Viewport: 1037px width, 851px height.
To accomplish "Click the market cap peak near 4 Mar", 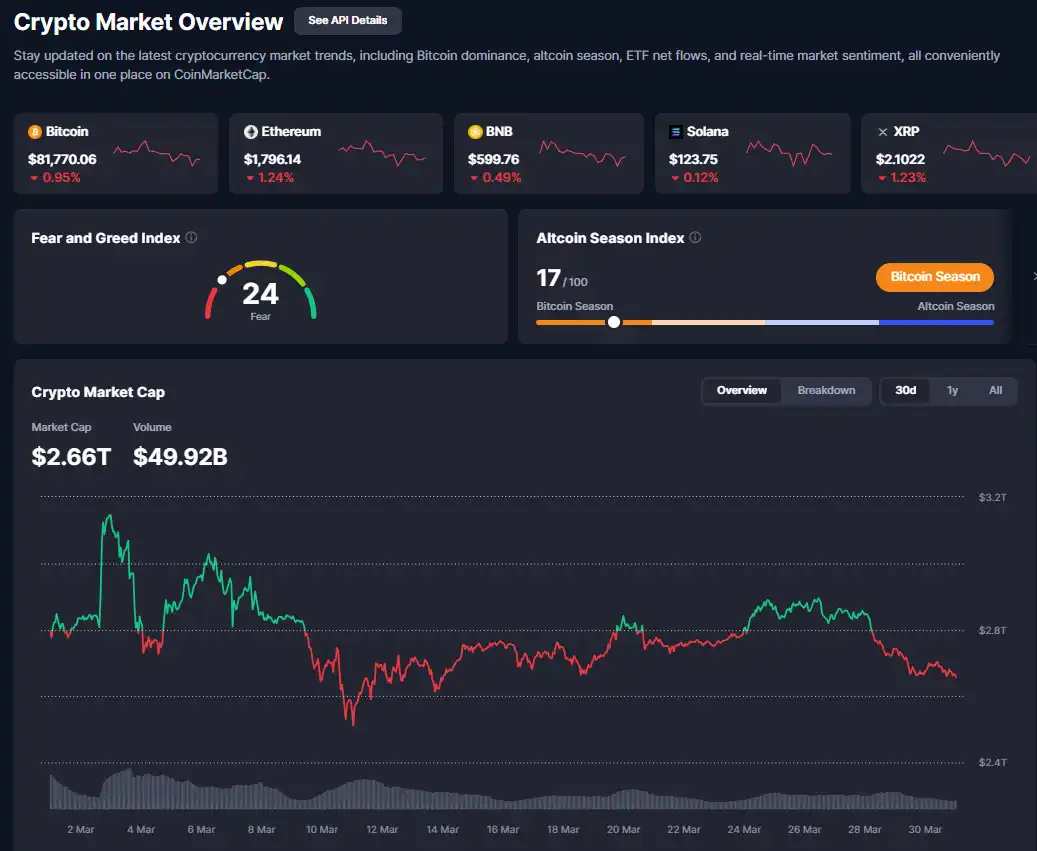I will [x=105, y=518].
